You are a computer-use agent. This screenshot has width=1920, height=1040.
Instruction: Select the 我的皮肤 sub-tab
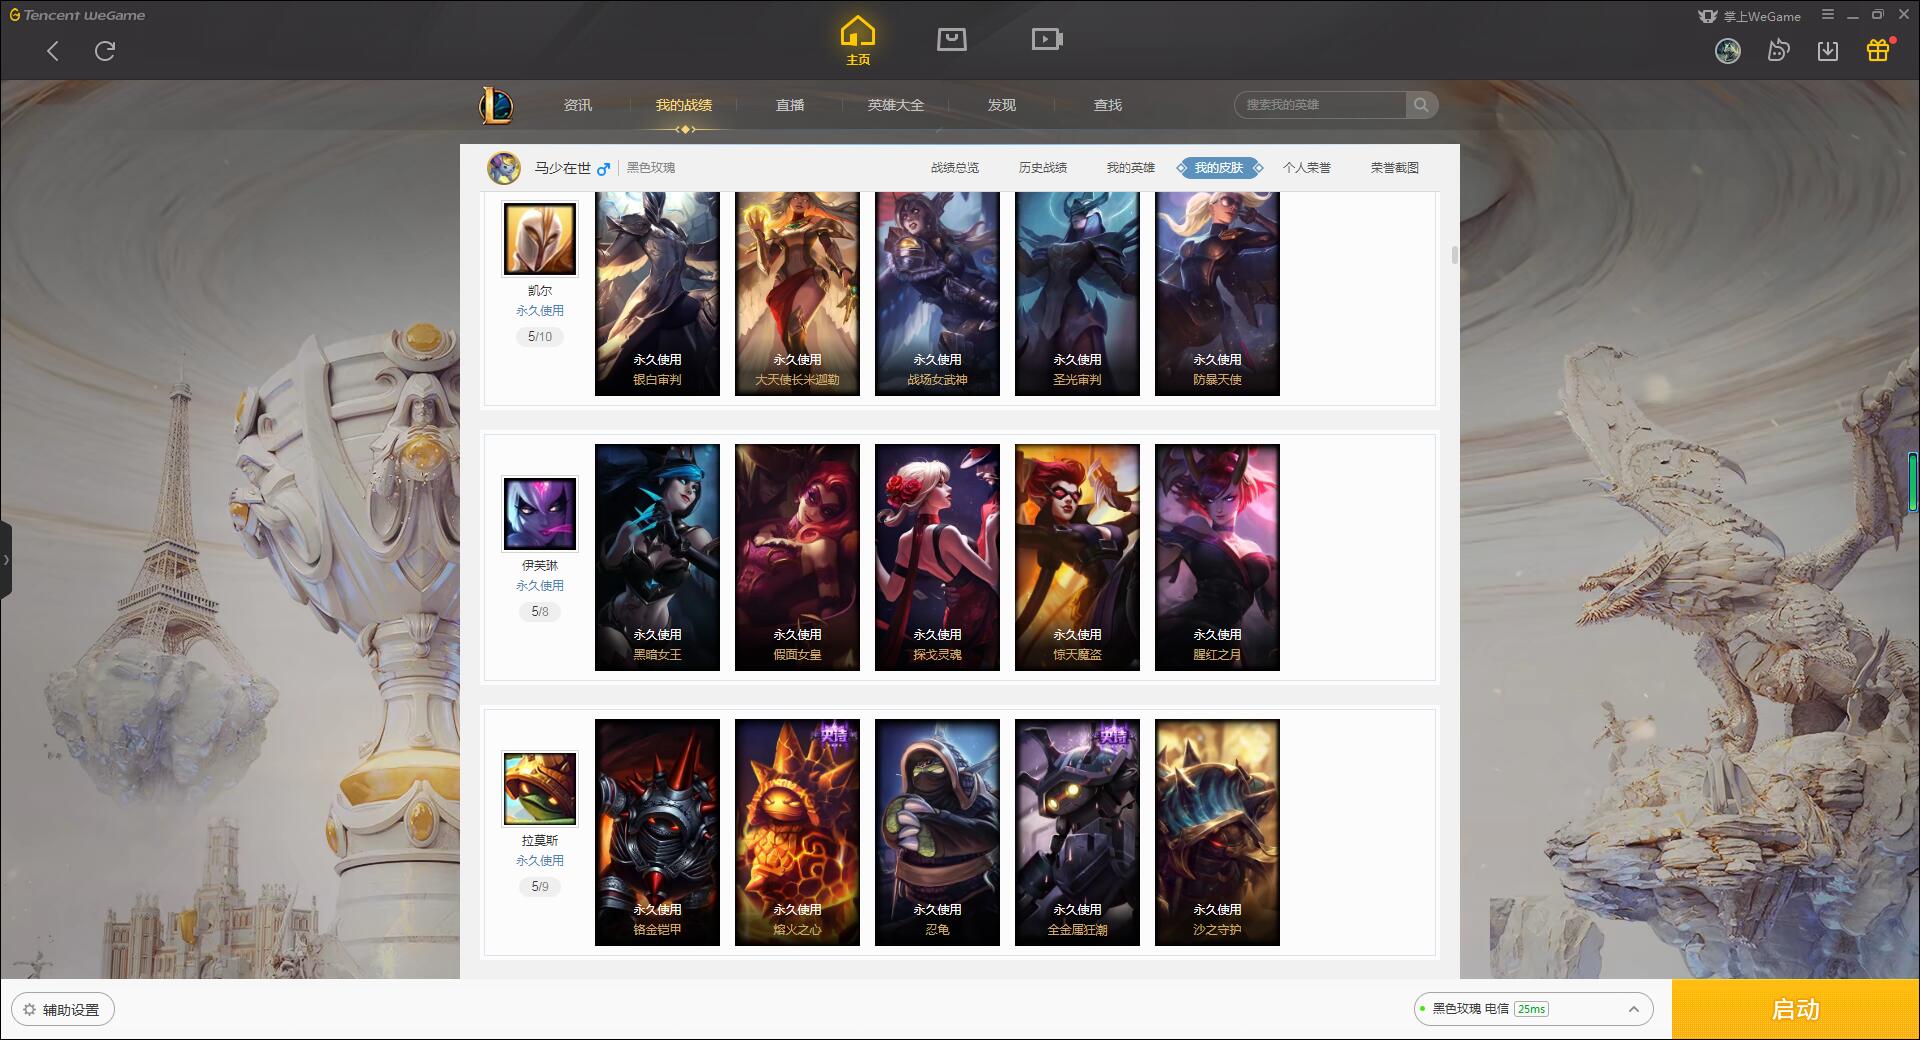1219,168
